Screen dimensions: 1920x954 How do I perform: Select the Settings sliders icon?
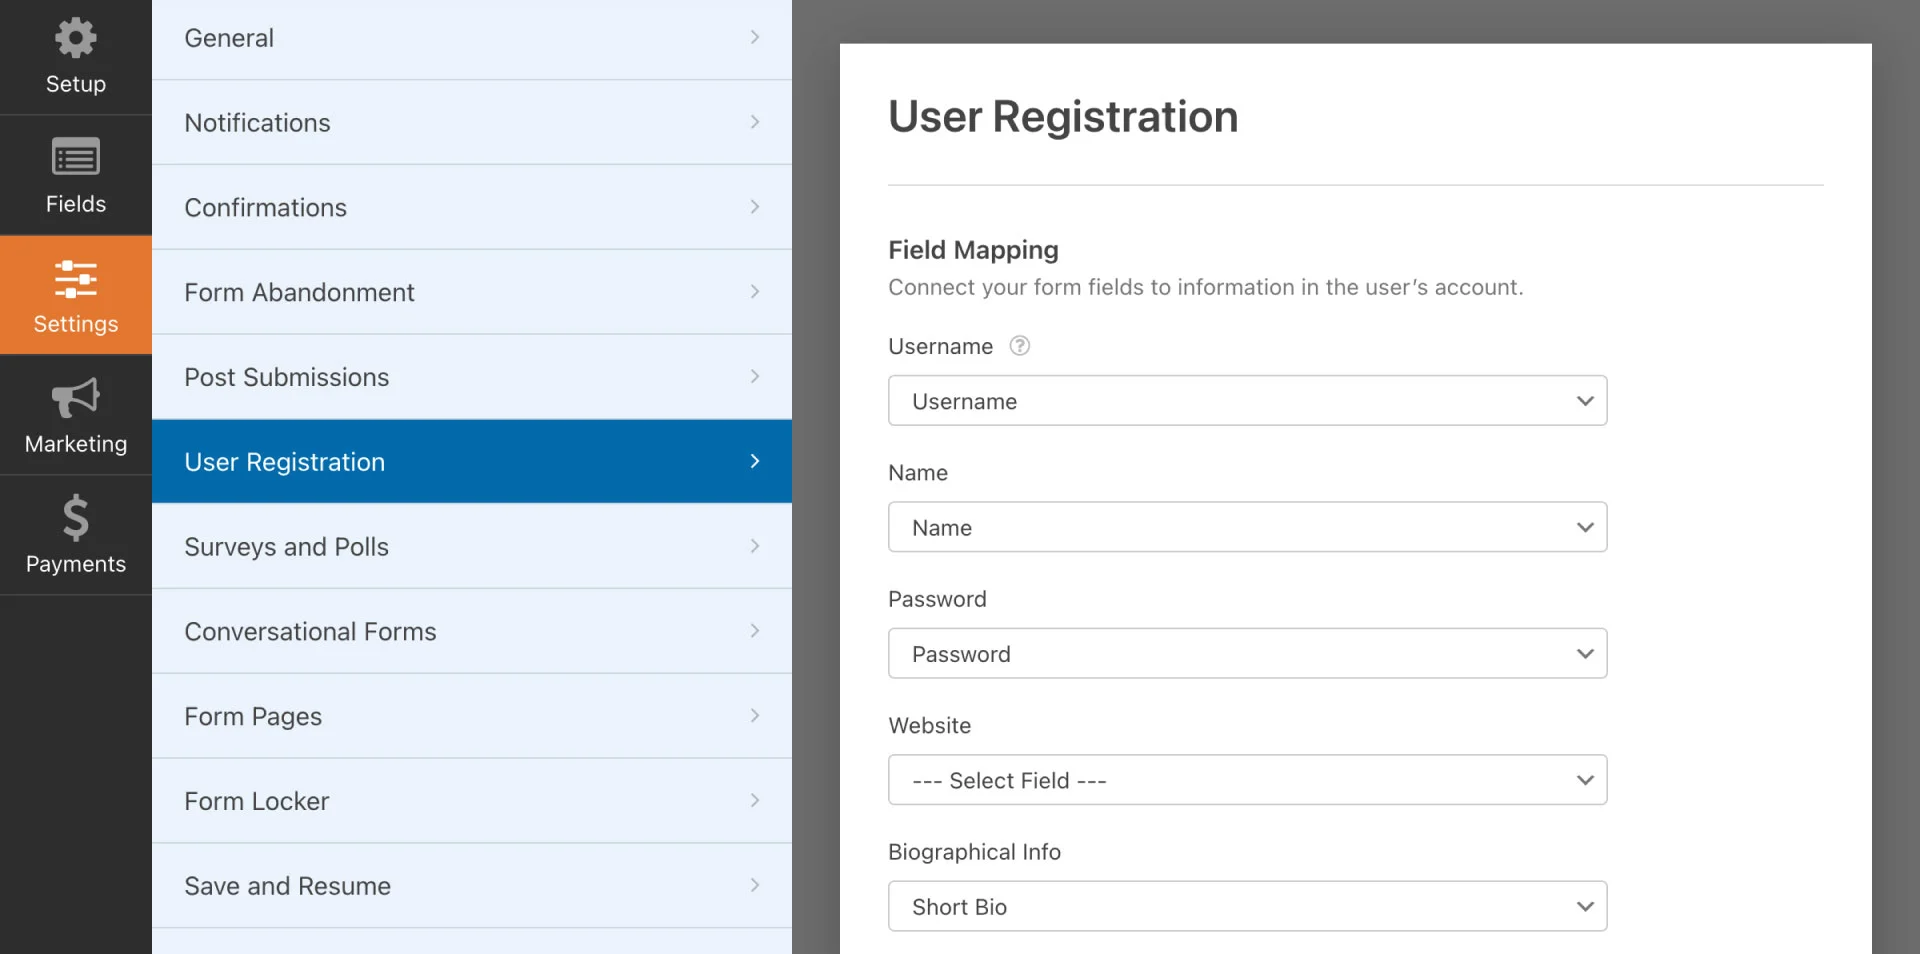coord(75,279)
